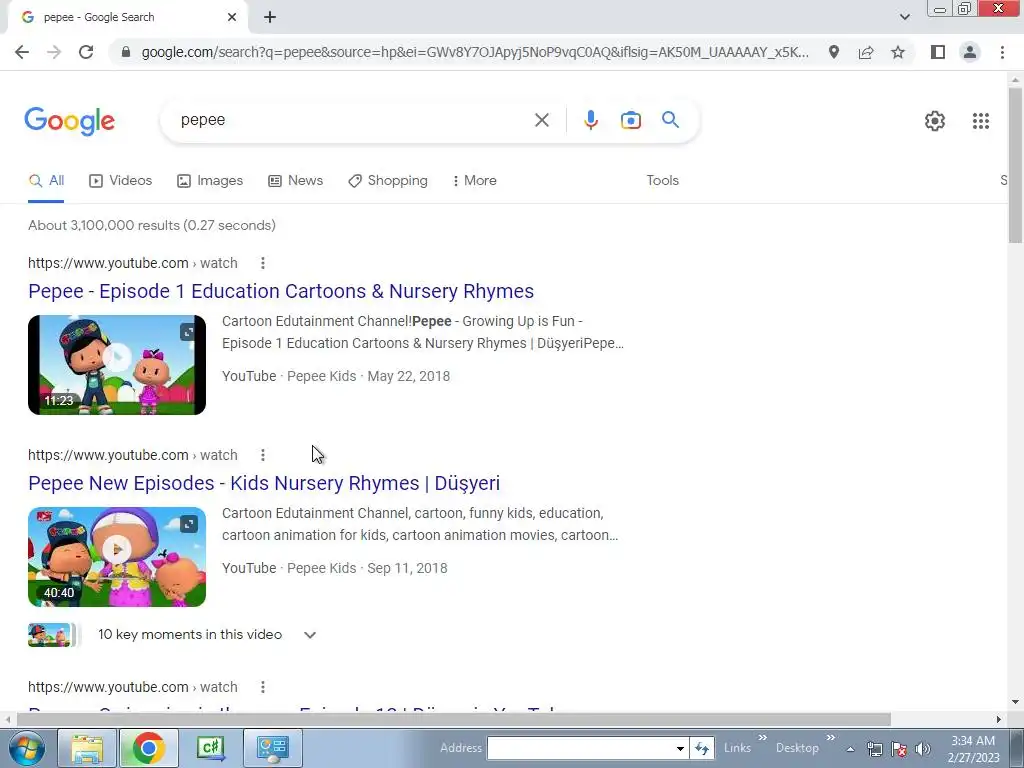
Task: Open the control panel taskbar app
Action: tap(273, 748)
